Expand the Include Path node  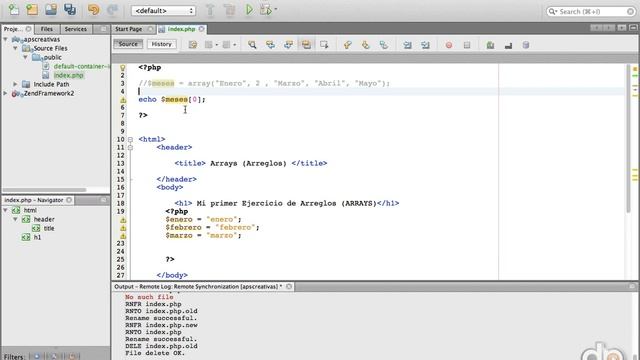point(16,84)
